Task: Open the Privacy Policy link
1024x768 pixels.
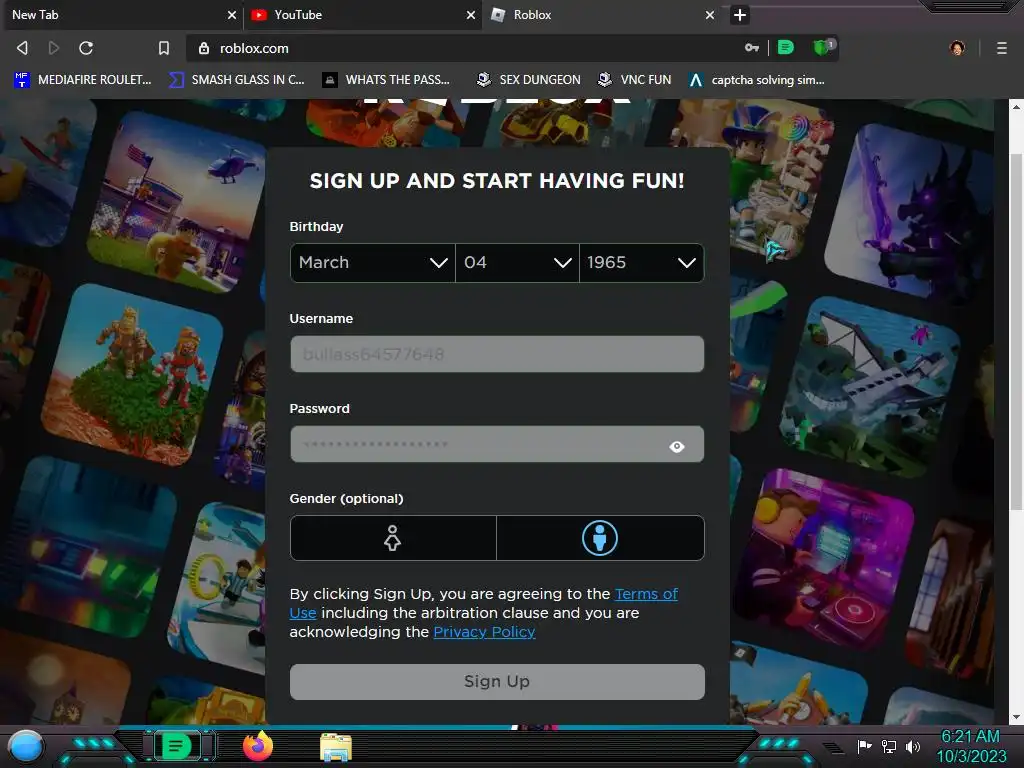Action: (485, 632)
